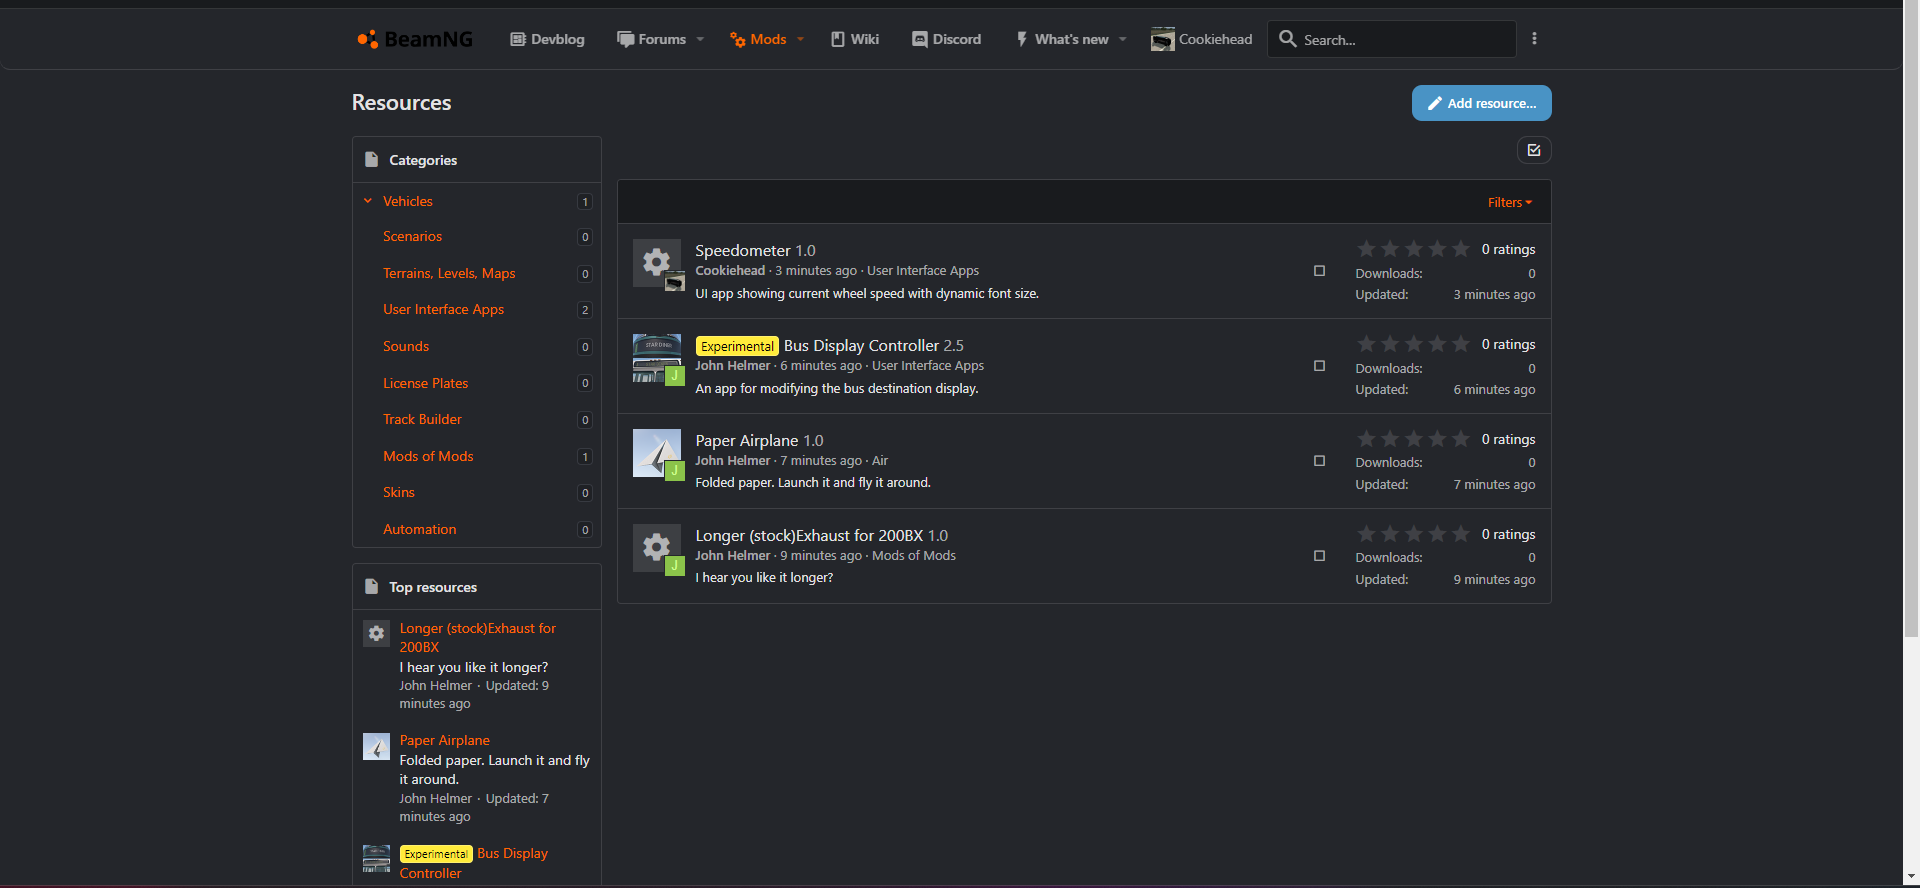This screenshot has height=888, width=1920.
Task: Click the BeamNG logo
Action: [x=415, y=39]
